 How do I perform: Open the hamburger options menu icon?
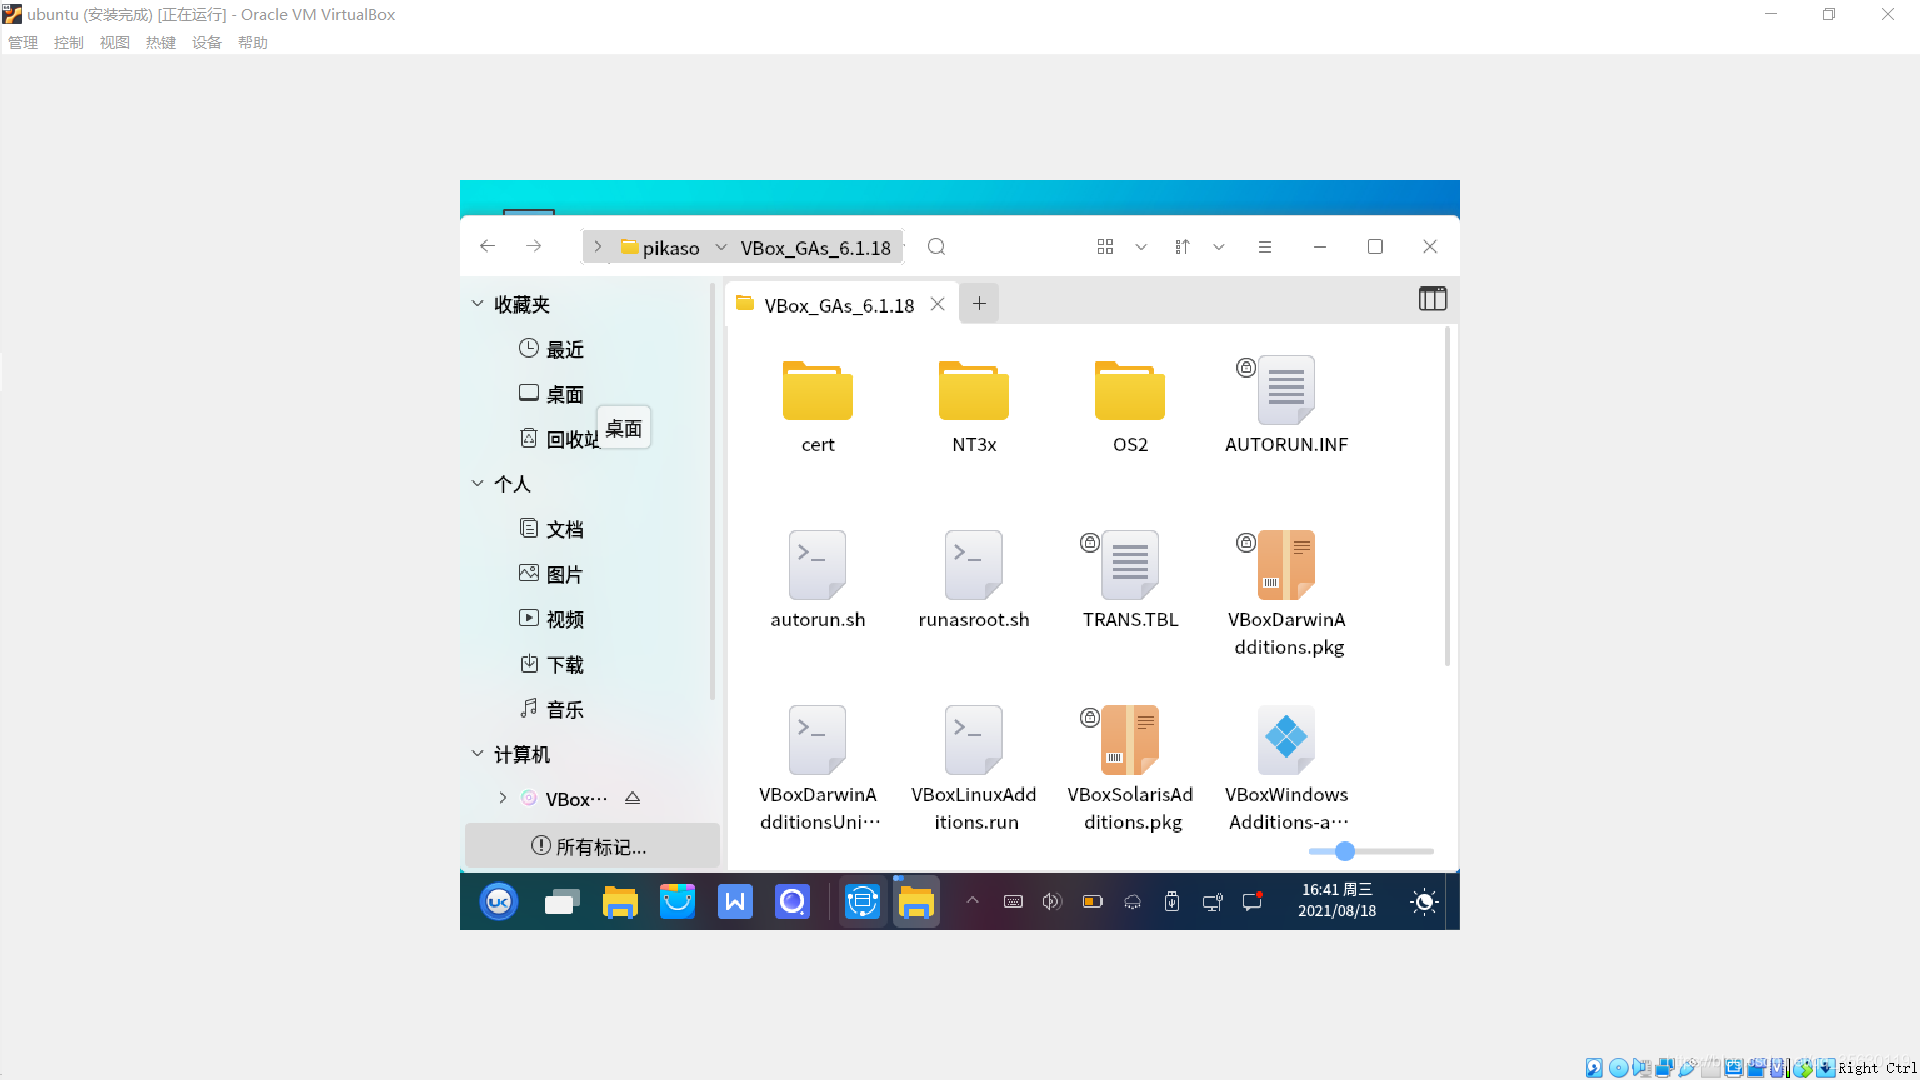[1265, 246]
